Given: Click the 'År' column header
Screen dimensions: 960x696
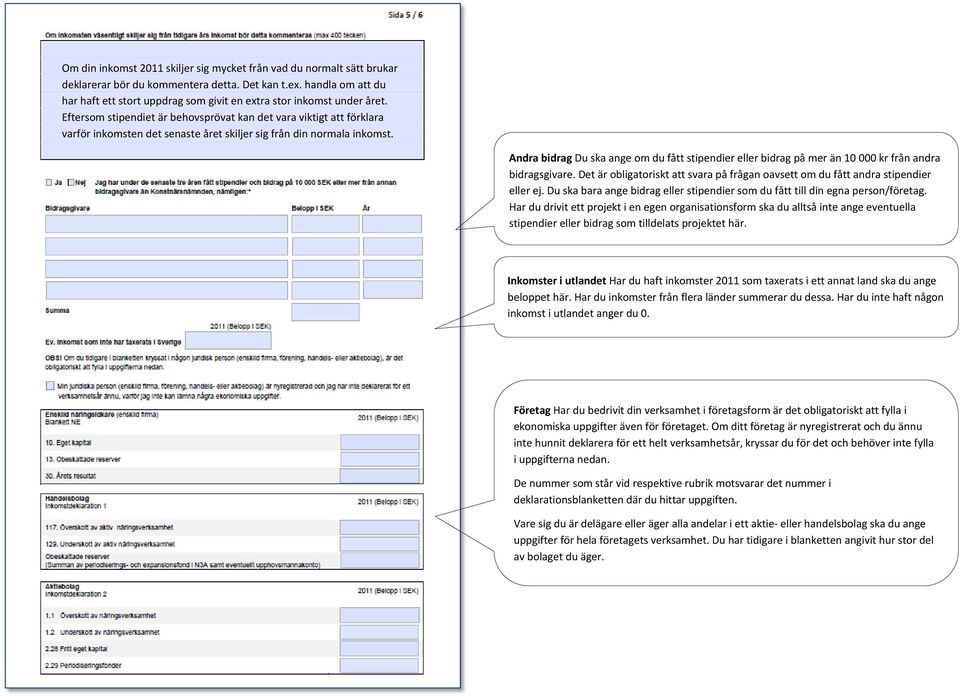Looking at the screenshot, I should click(x=366, y=208).
